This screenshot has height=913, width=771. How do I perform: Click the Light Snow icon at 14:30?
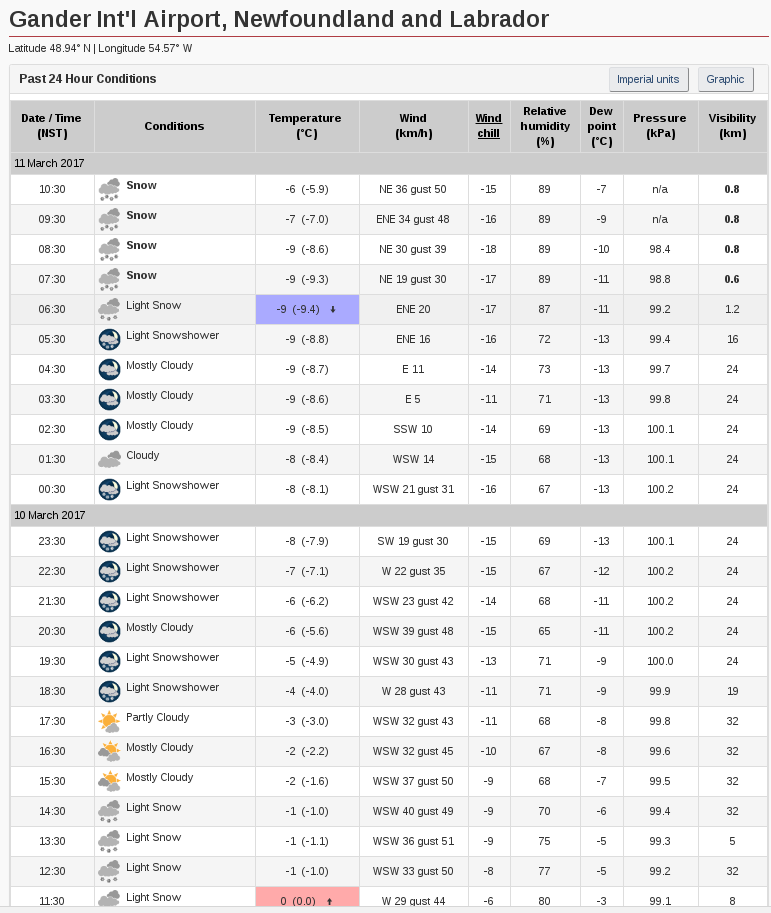(x=109, y=812)
